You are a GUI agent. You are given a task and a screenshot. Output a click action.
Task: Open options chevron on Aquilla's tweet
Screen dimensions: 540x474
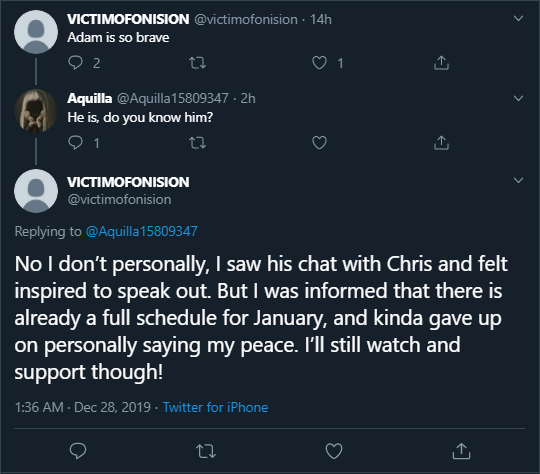tap(518, 98)
